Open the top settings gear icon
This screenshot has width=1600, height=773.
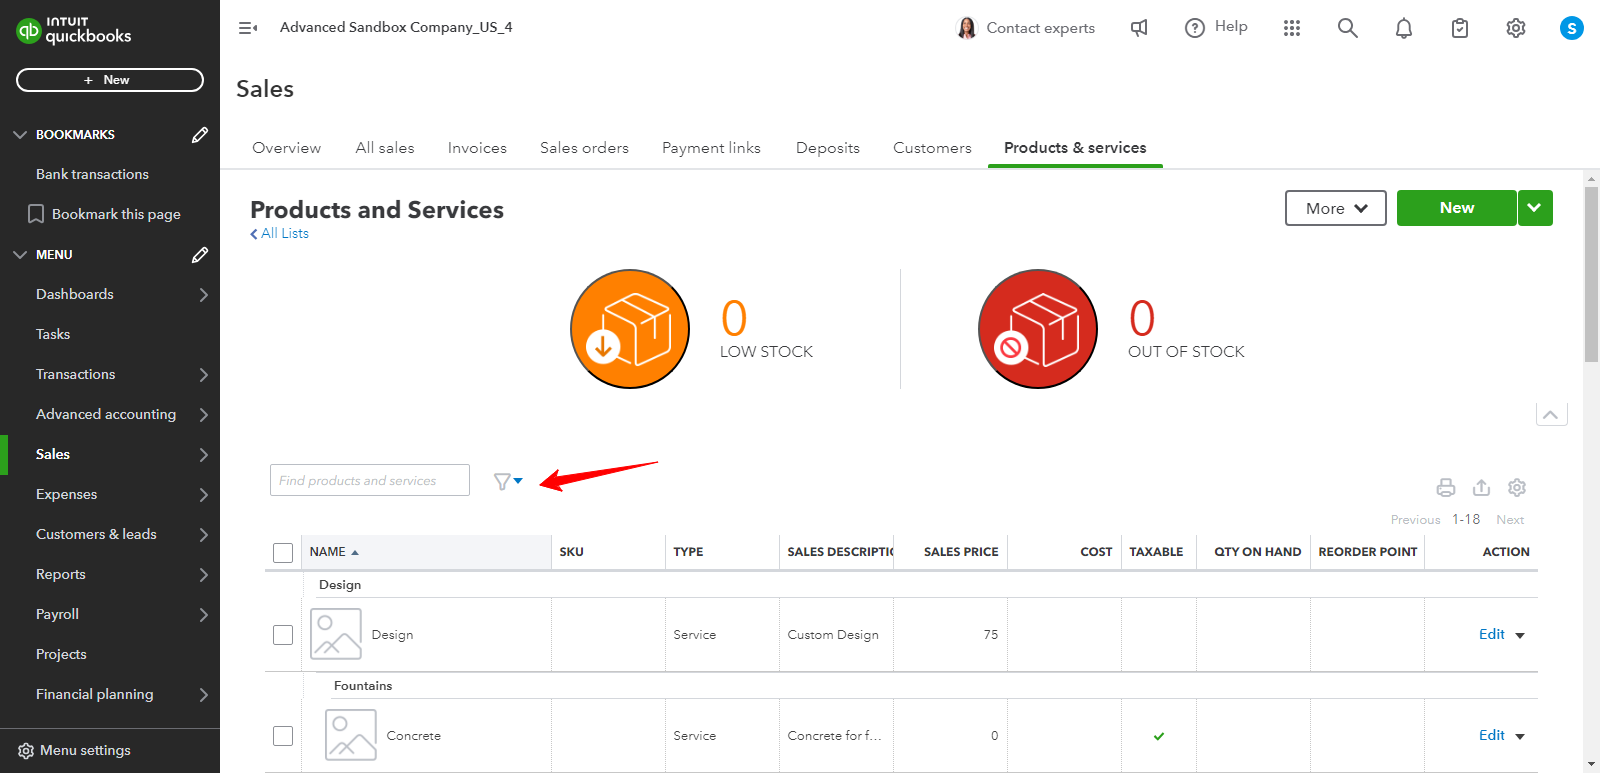pyautogui.click(x=1516, y=28)
